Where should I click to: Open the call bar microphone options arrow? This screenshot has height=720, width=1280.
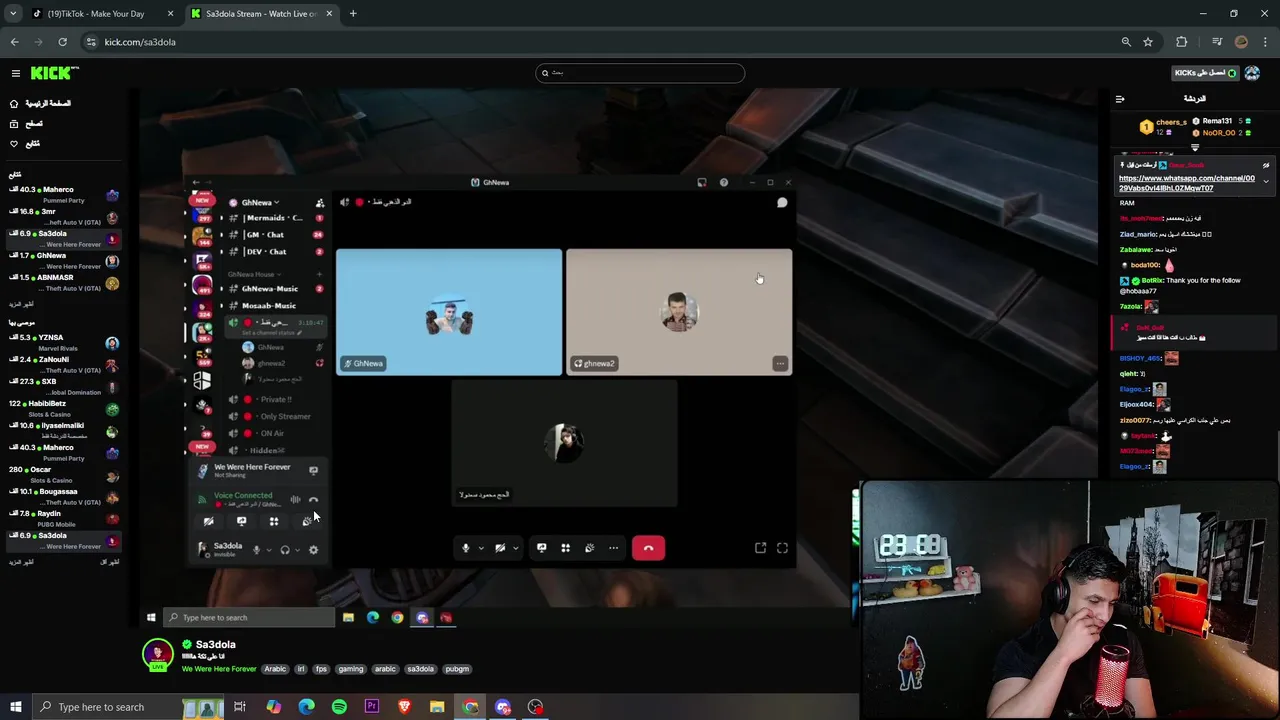pyautogui.click(x=480, y=548)
